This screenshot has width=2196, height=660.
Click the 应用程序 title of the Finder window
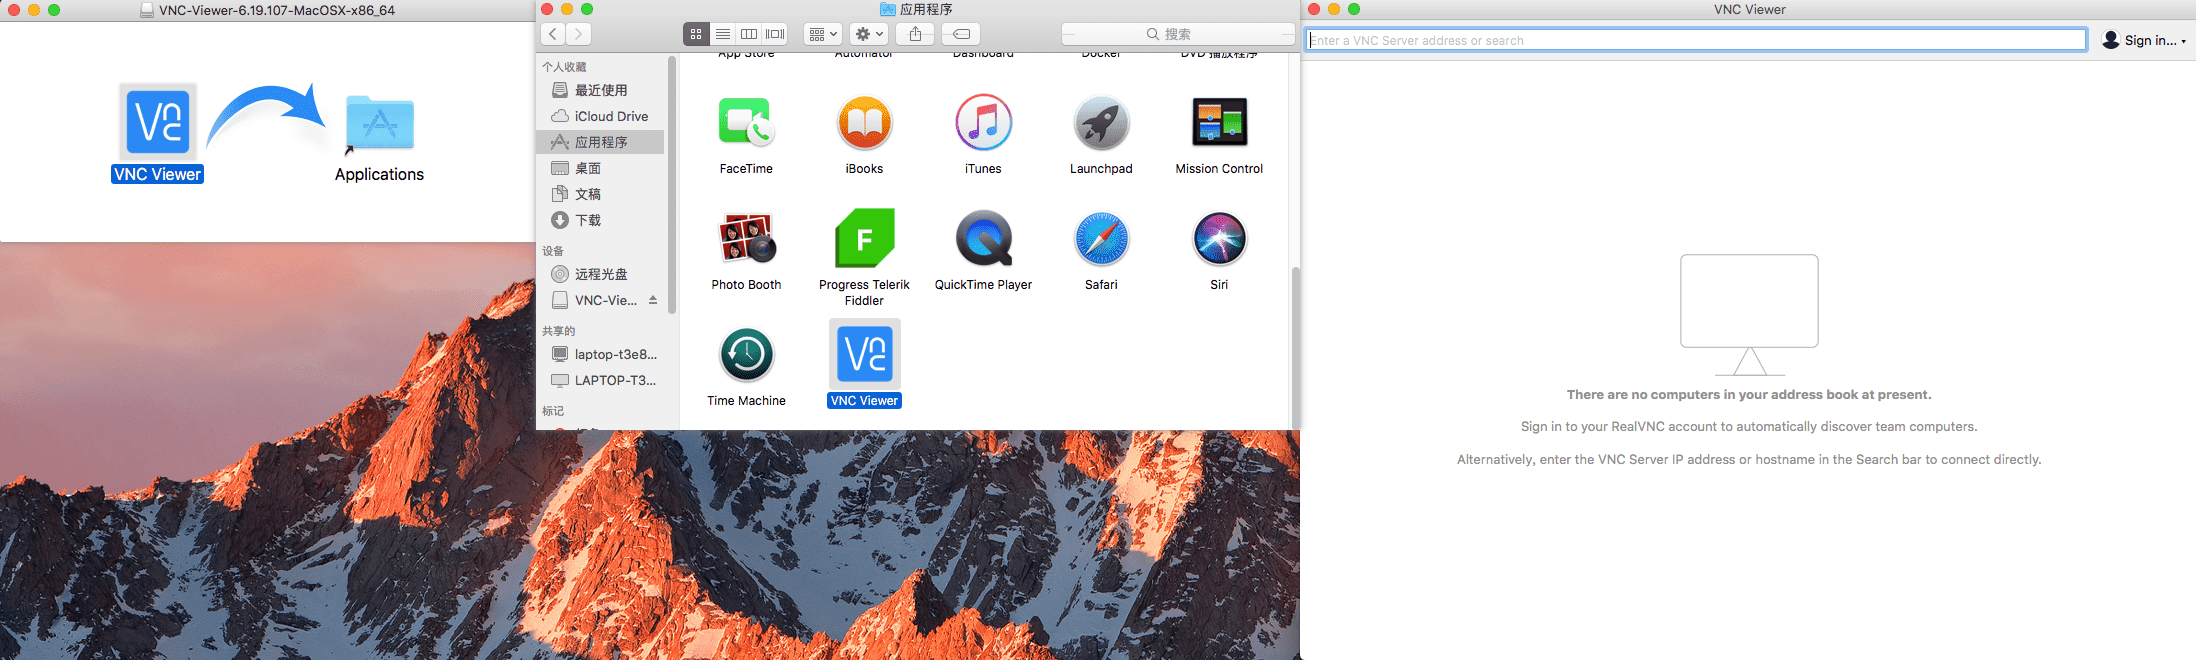pos(926,9)
